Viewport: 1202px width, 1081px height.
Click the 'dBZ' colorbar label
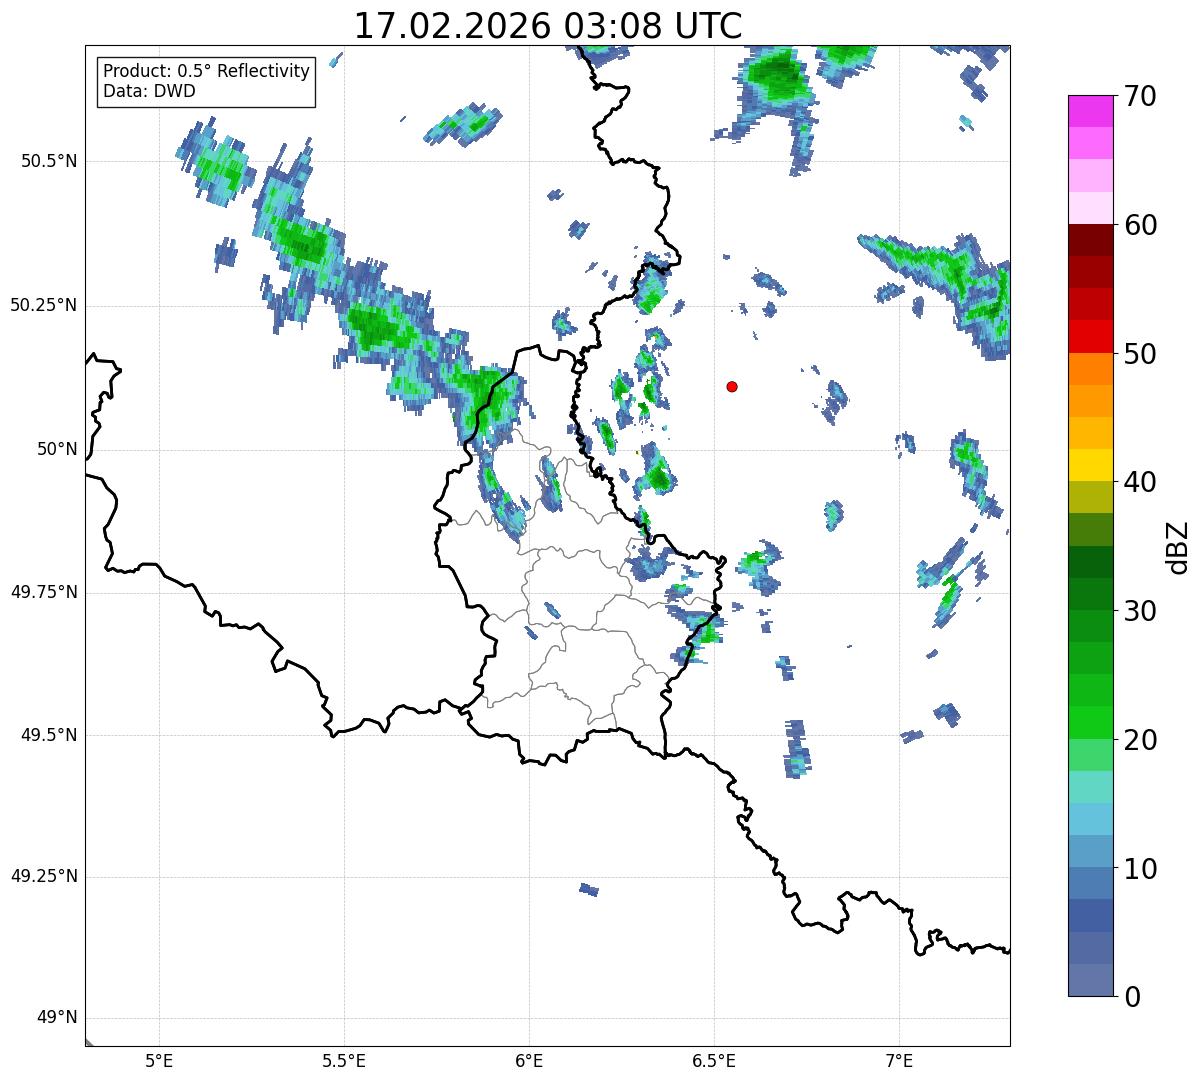click(1177, 546)
